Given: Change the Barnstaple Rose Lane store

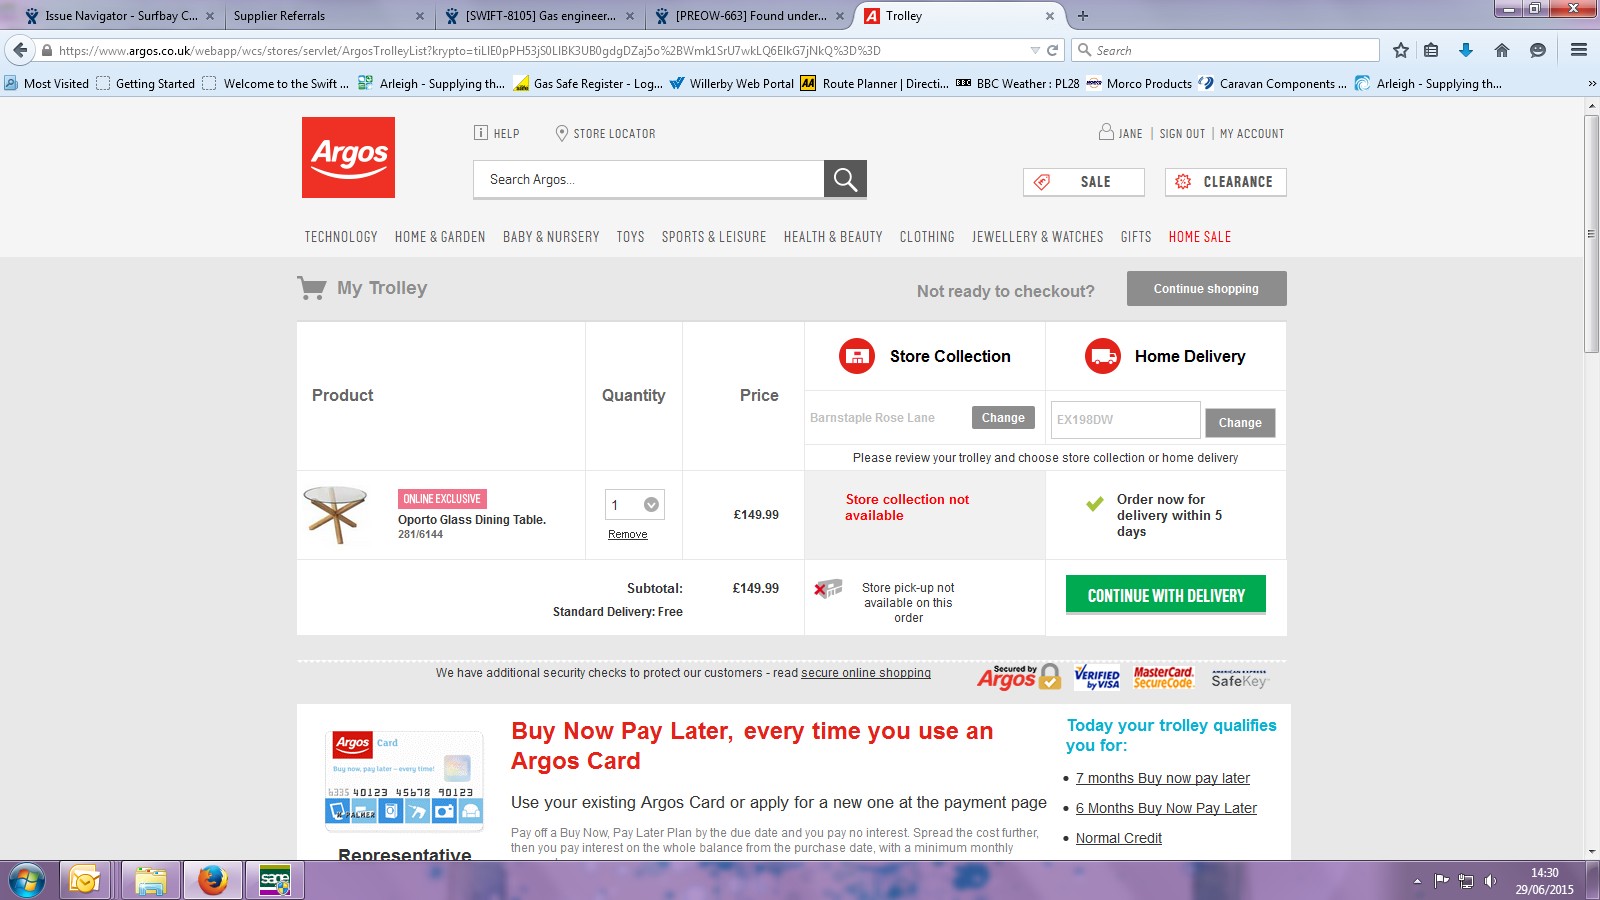Looking at the screenshot, I should 1003,418.
